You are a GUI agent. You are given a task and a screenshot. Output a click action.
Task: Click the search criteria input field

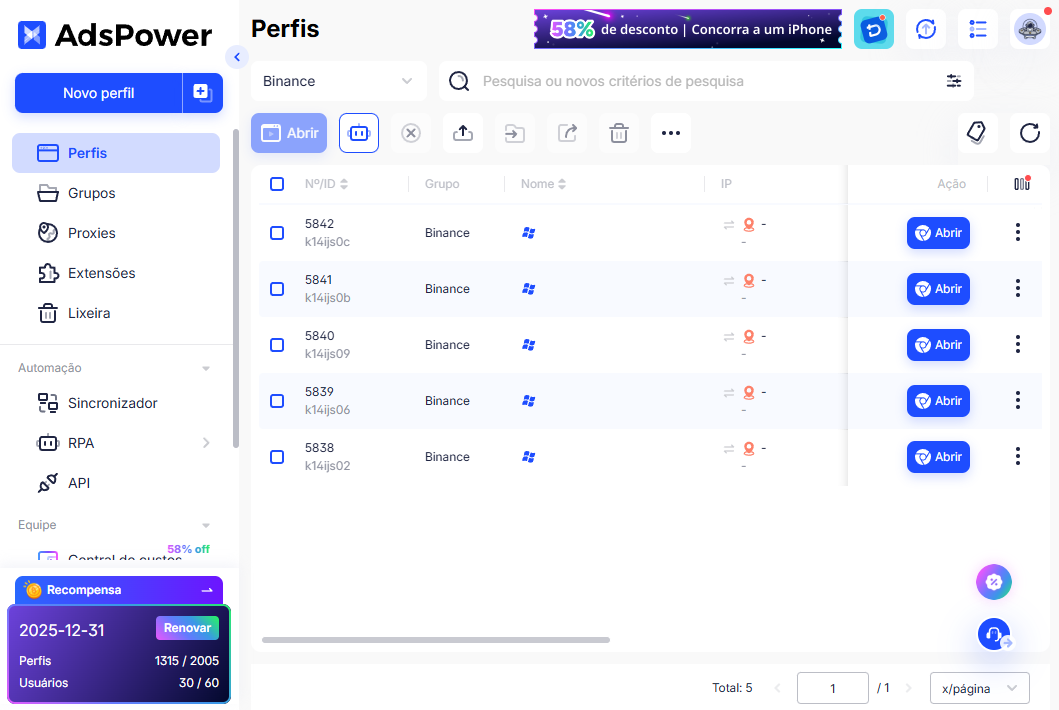[706, 81]
